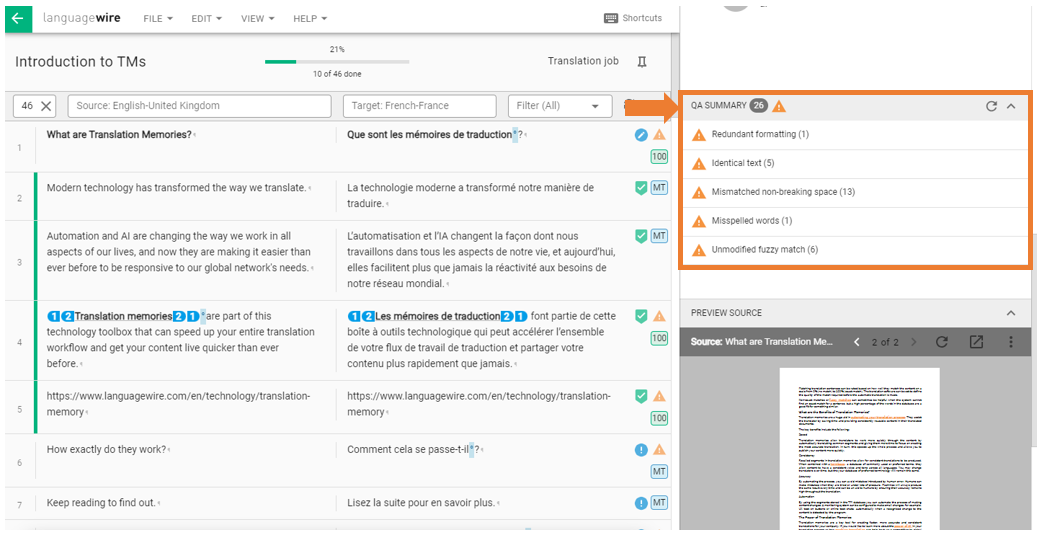
Task: Click the source document preview thumbnail
Action: tap(859, 449)
